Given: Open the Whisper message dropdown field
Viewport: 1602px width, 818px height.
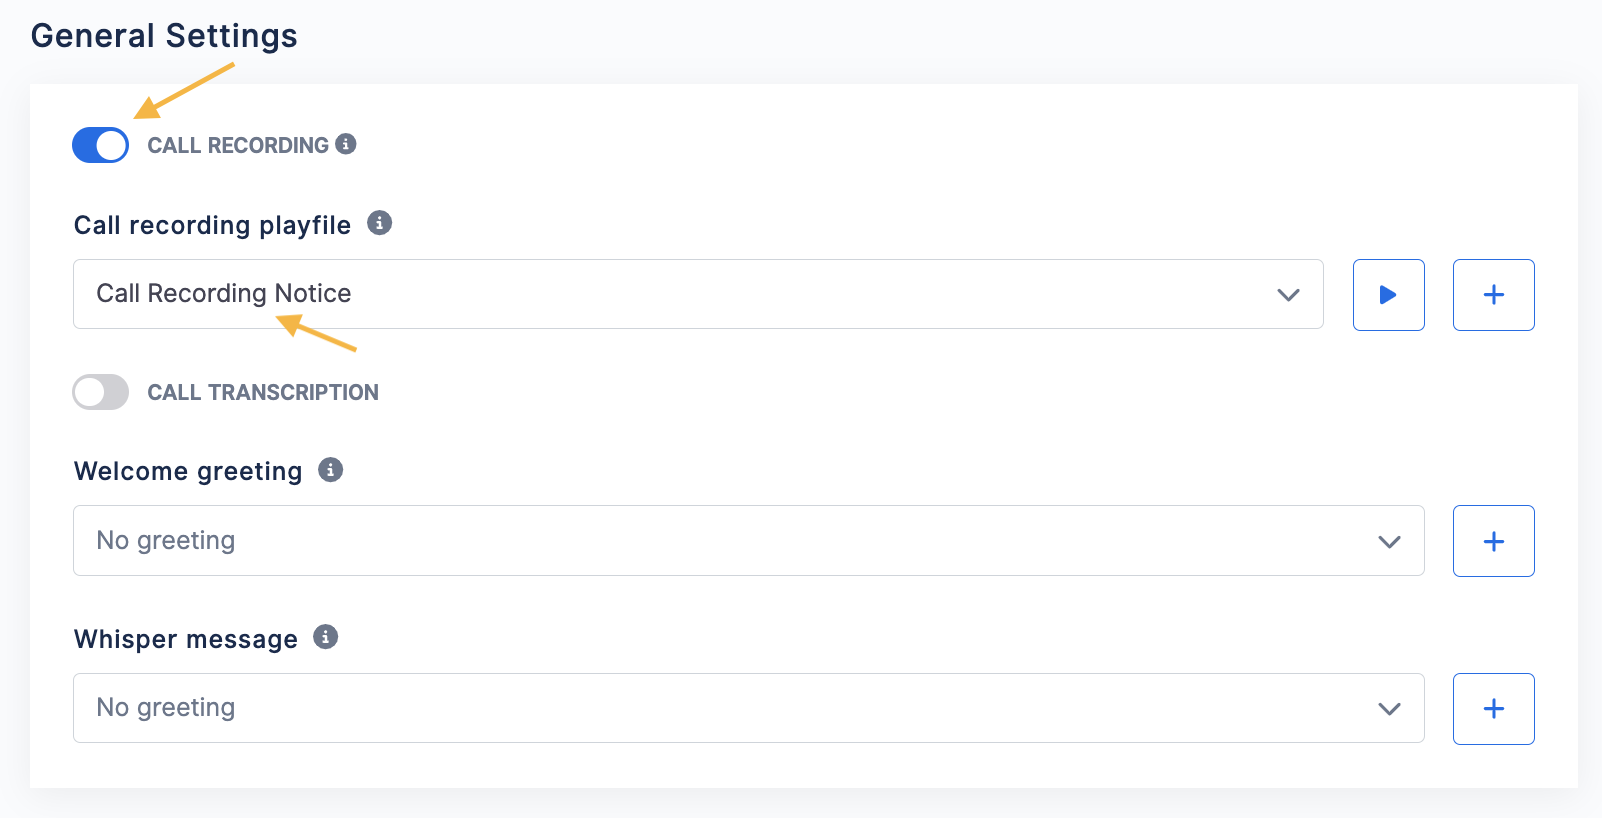Looking at the screenshot, I should 748,708.
